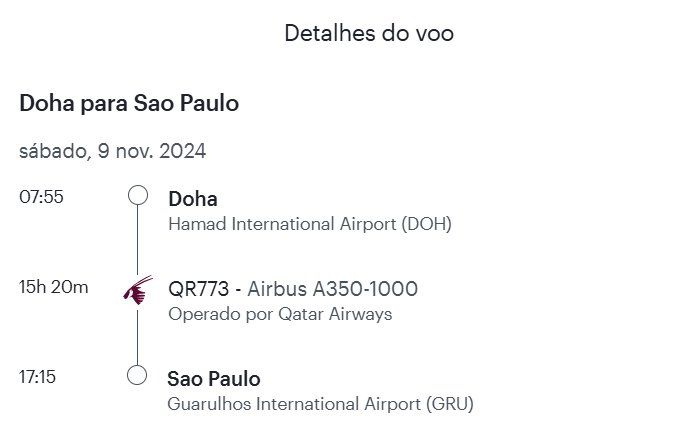
Task: Click 'Operado por Qatar Airways' text
Action: coord(280,314)
